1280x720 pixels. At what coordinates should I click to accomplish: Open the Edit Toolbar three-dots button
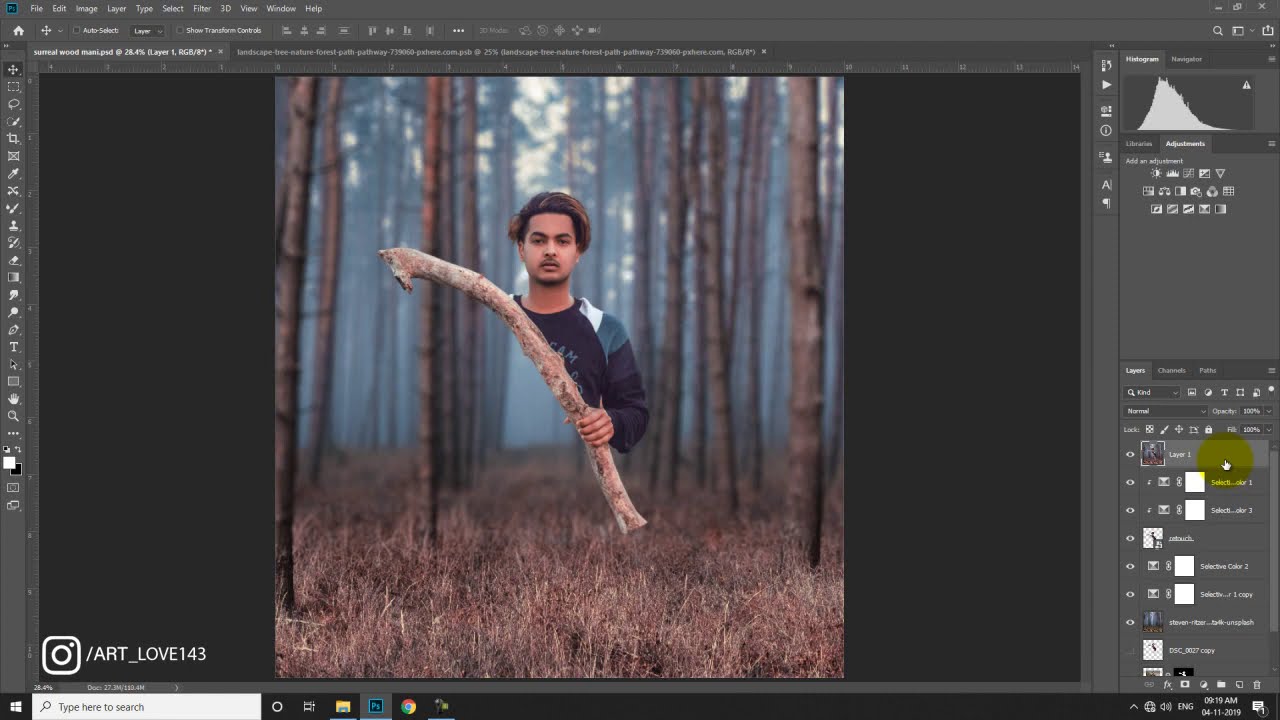(x=14, y=433)
